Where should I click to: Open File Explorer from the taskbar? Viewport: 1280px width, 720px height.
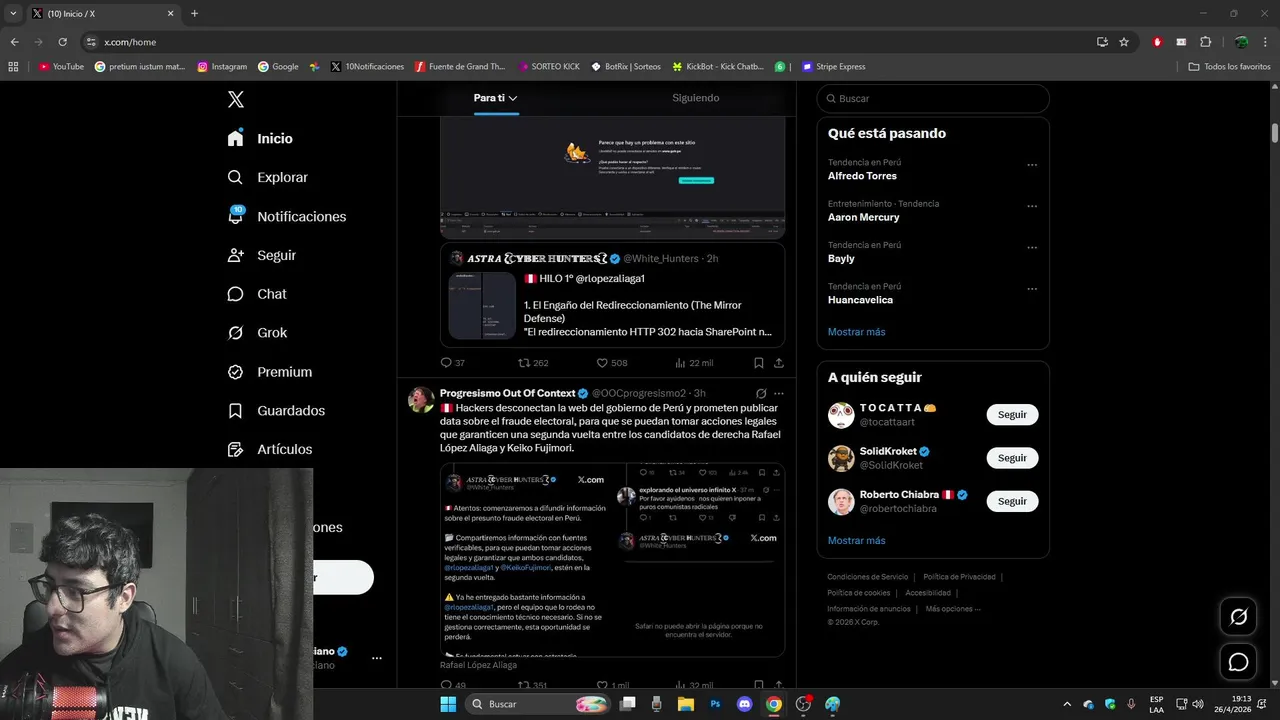[685, 704]
